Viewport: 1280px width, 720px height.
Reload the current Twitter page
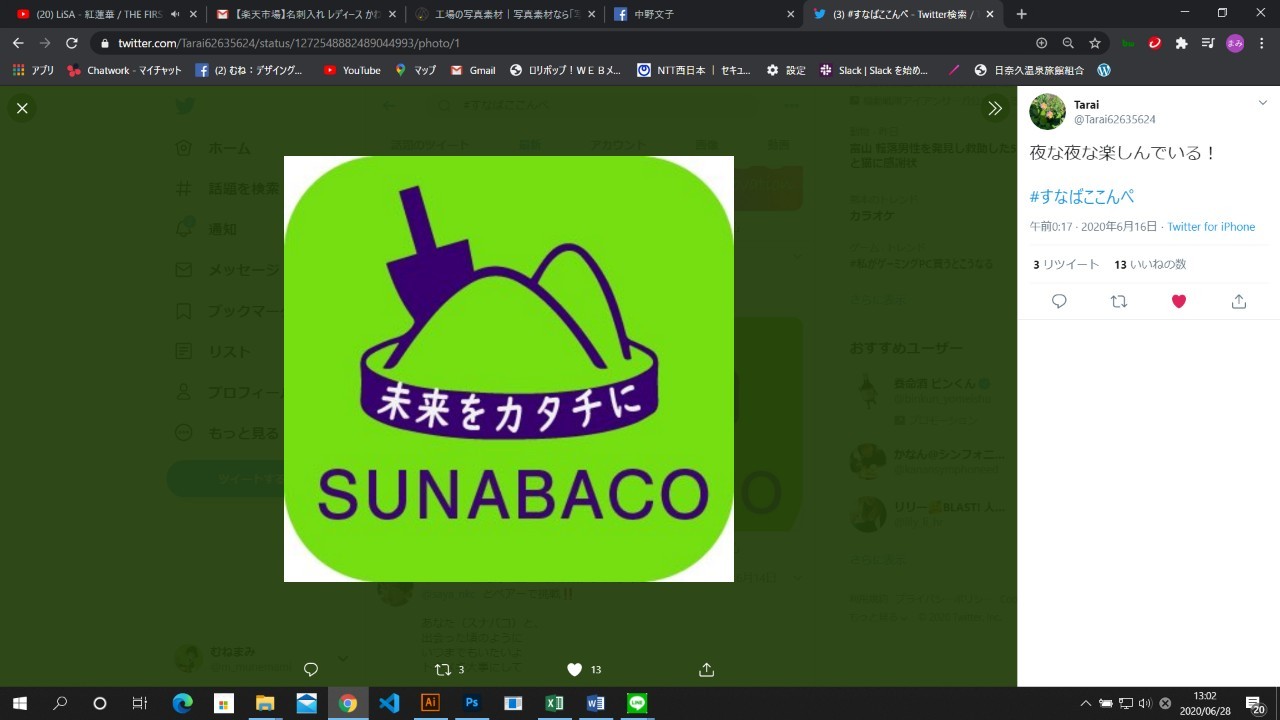[x=72, y=43]
